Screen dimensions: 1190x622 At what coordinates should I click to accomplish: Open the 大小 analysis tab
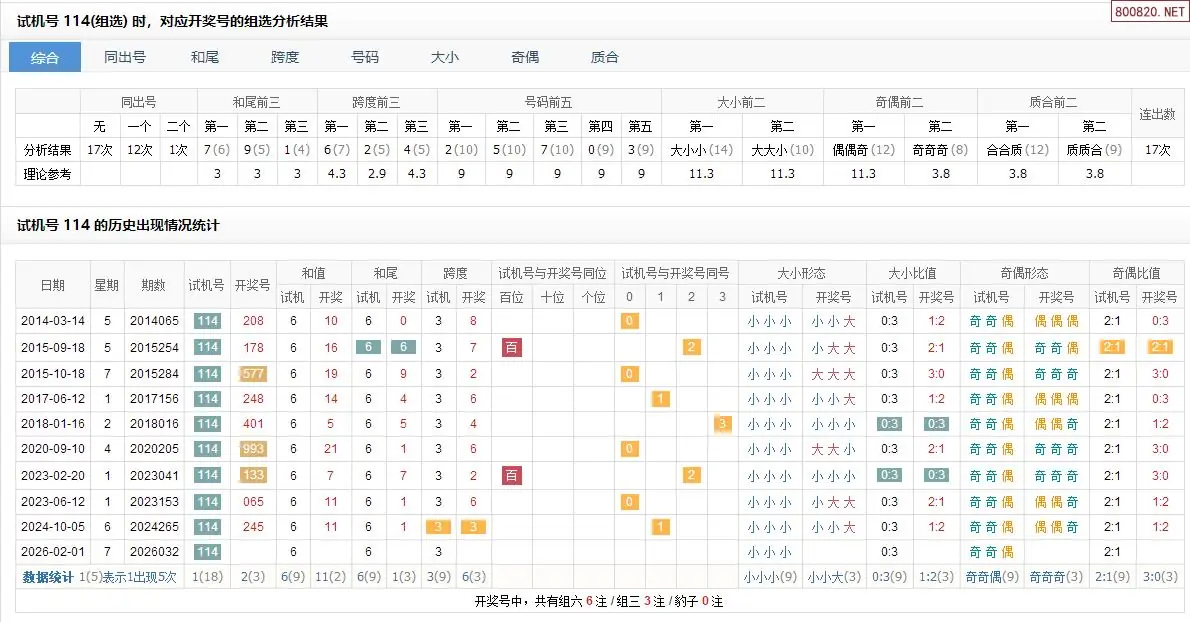click(445, 57)
